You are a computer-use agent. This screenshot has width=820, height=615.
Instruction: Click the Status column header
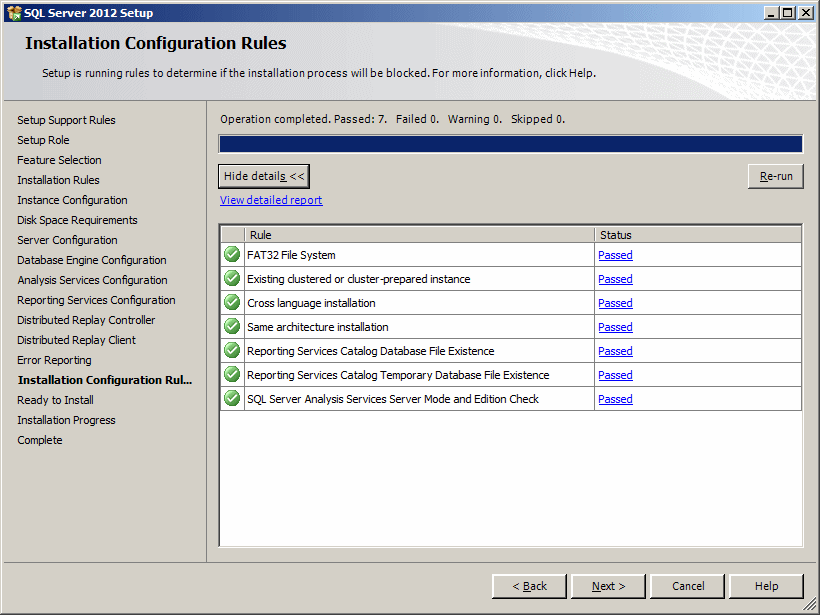(x=698, y=235)
